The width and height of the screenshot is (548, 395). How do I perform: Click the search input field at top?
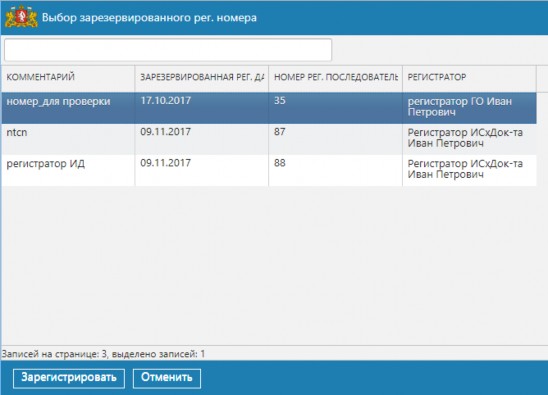point(168,50)
